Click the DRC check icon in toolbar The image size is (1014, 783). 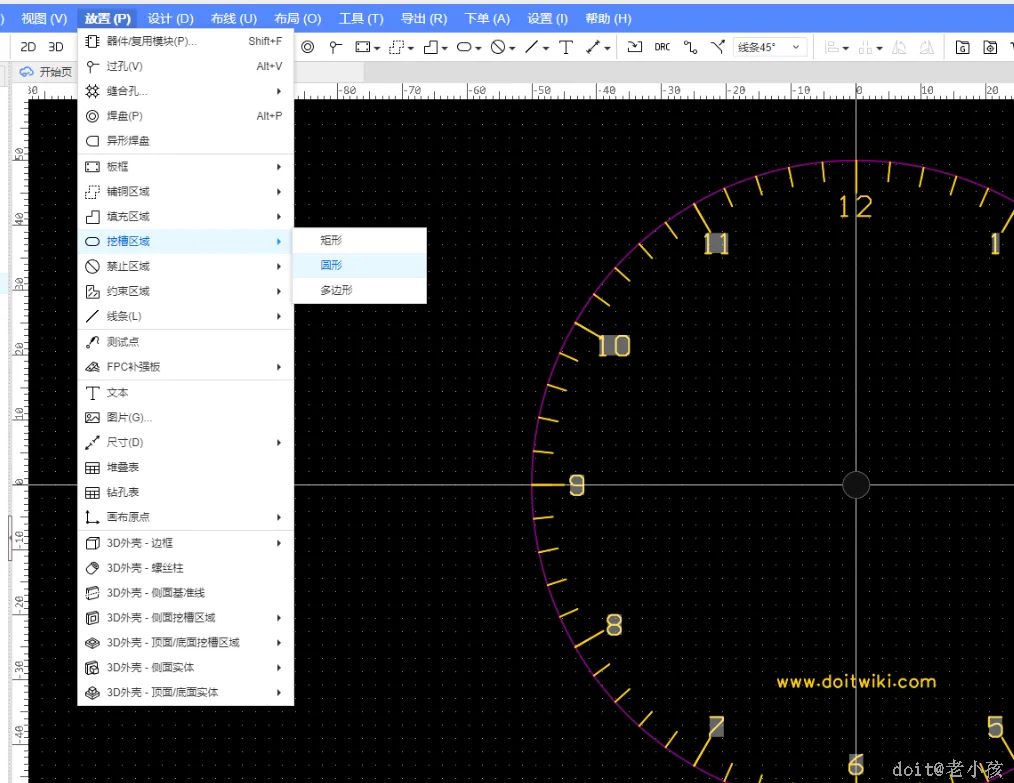click(662, 47)
